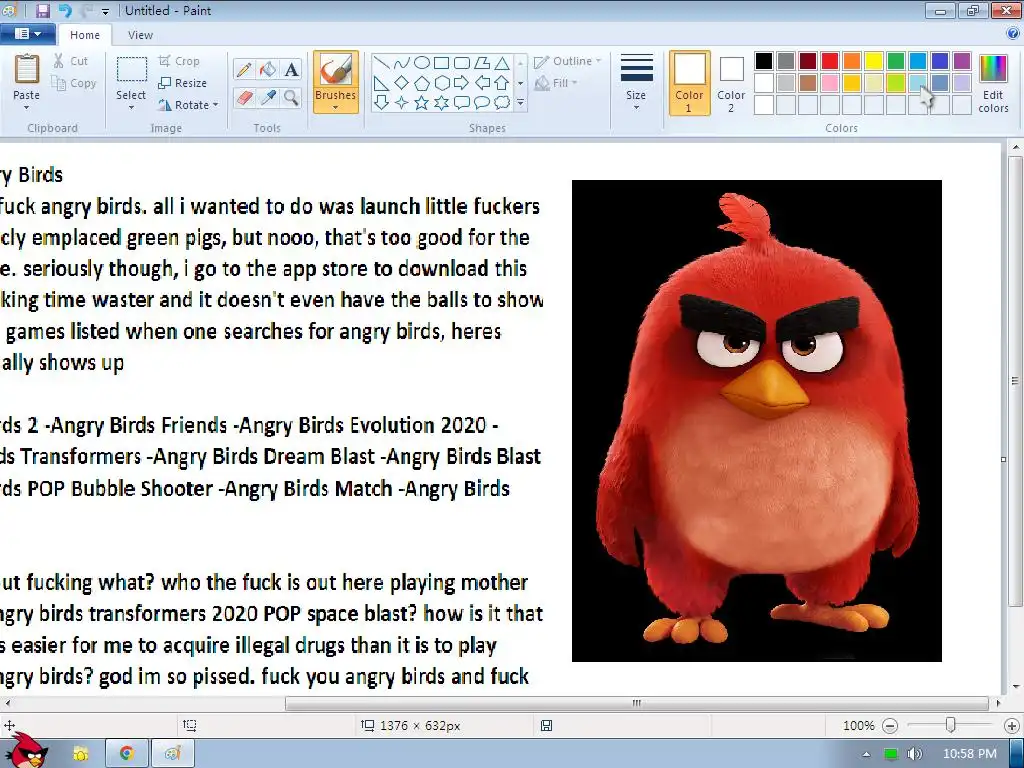
Task: Pick the Line shape
Action: 381,63
